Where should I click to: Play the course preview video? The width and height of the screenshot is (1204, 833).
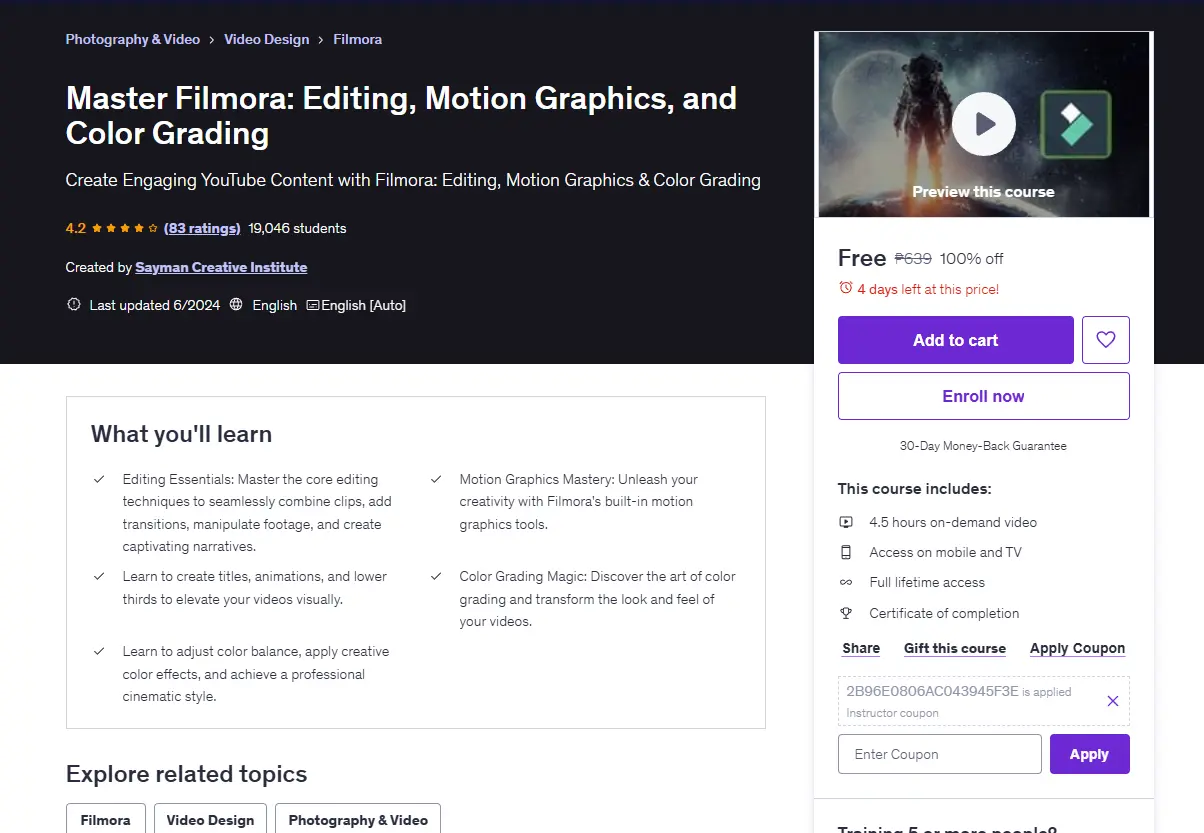pos(983,124)
